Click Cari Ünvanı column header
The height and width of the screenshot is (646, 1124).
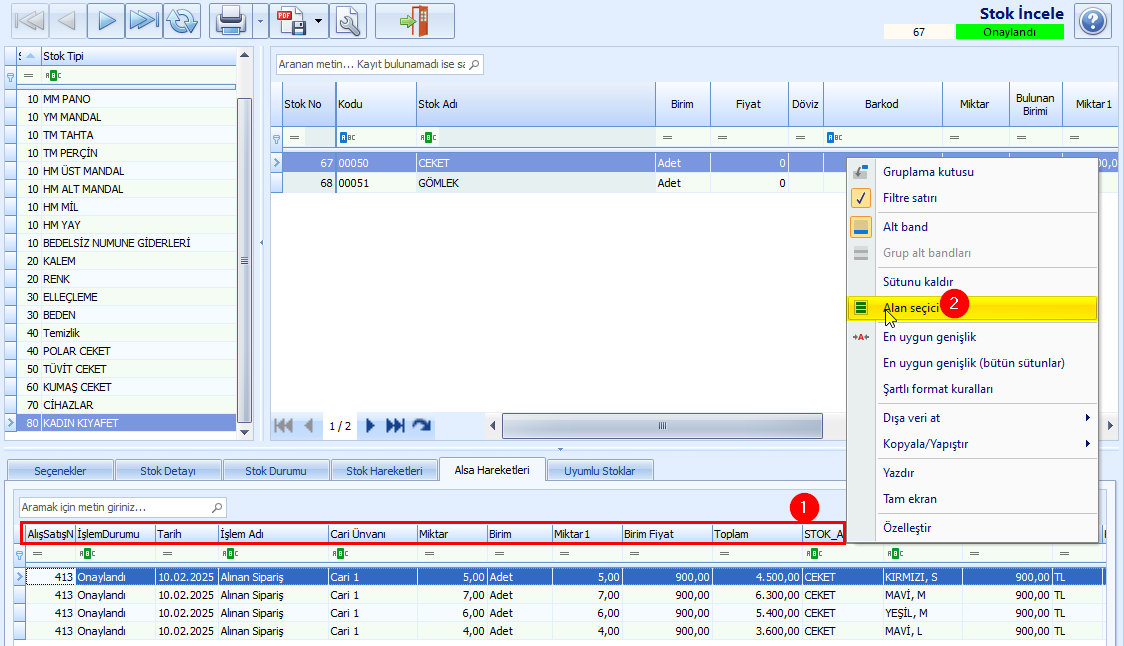[373, 534]
